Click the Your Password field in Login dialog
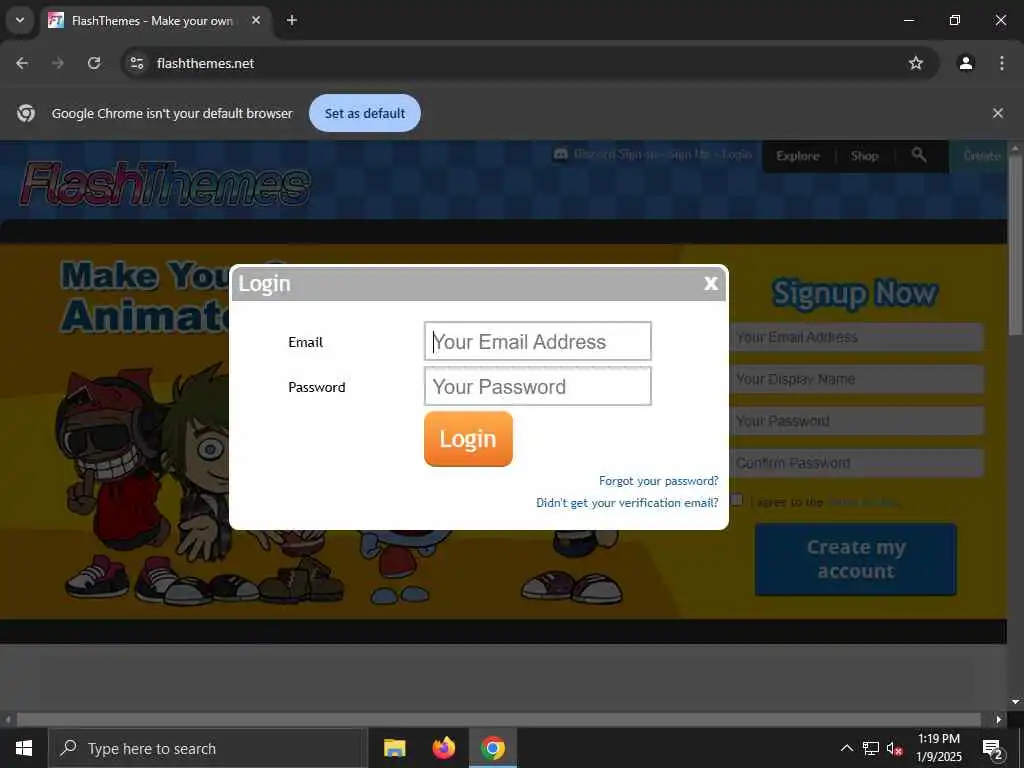Viewport: 1024px width, 768px height. click(537, 386)
